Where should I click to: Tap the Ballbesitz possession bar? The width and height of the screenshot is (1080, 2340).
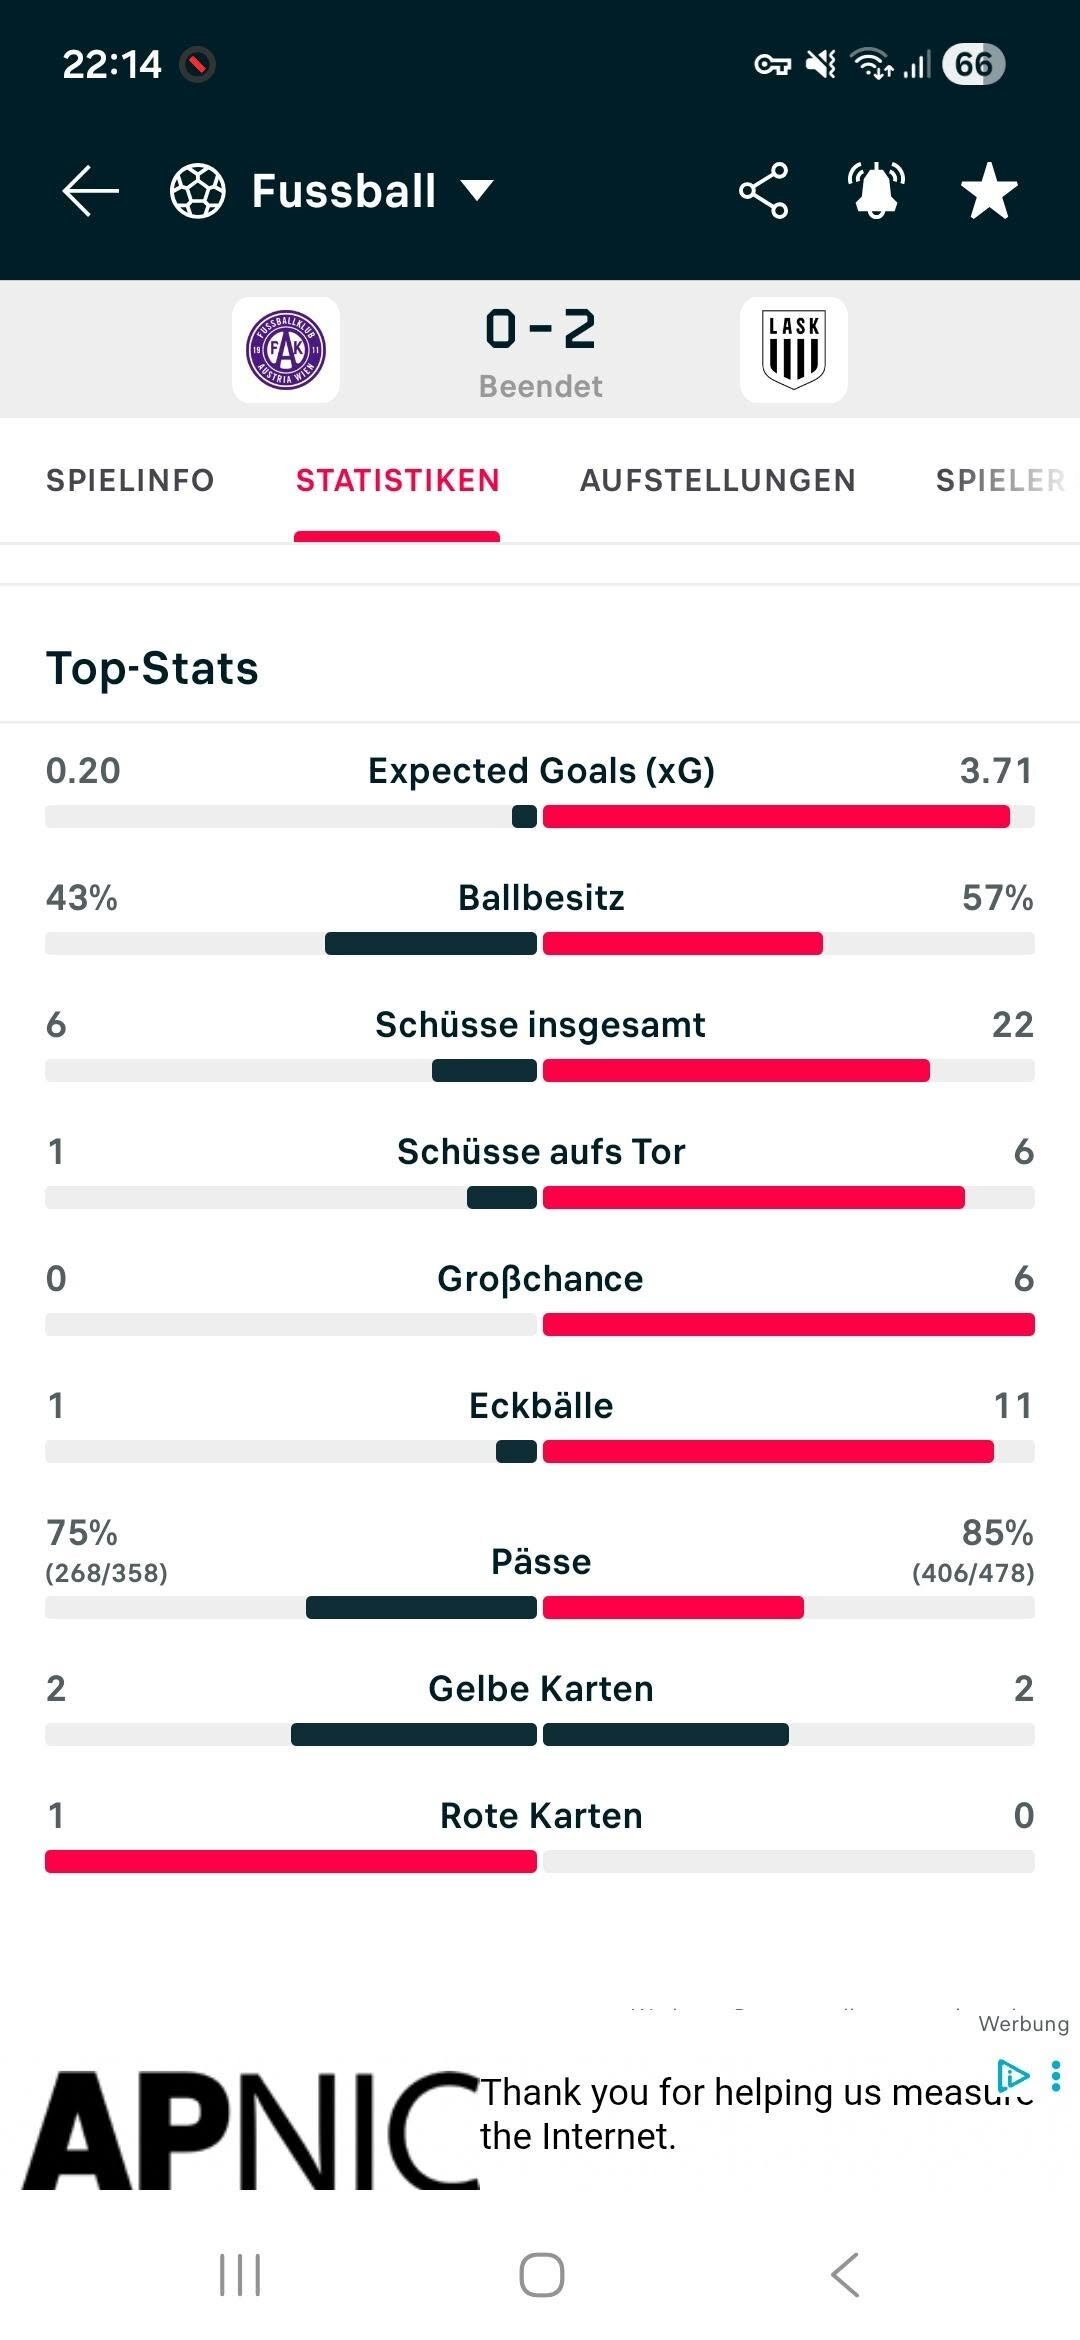[x=540, y=943]
